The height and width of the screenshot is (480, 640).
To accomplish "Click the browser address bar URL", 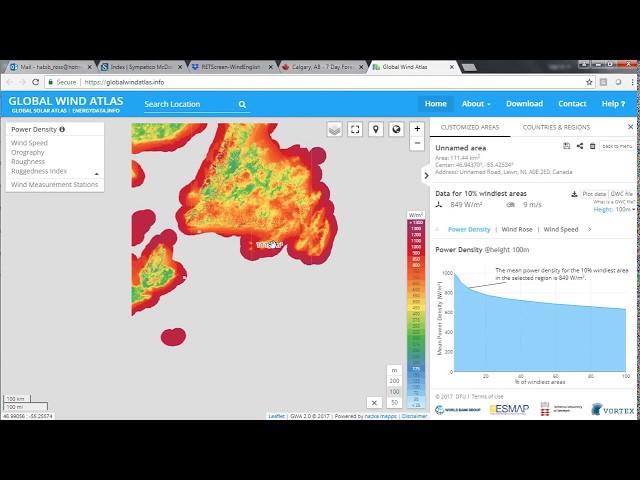I will point(124,82).
